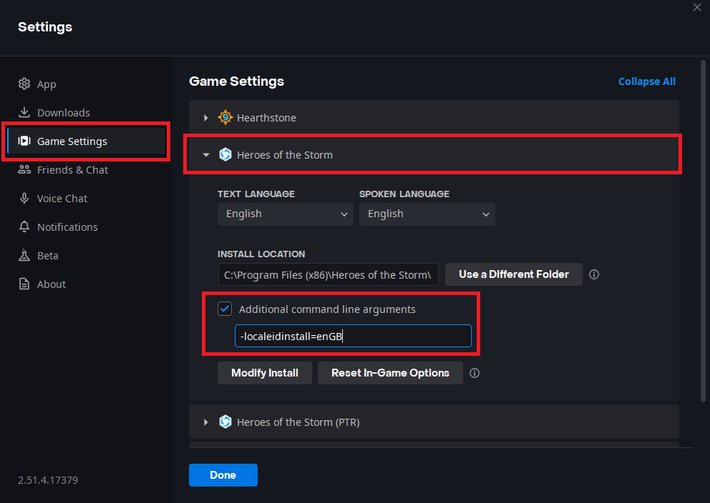Image resolution: width=710 pixels, height=503 pixels.
Task: Click the Friends & Chat people icon
Action: click(24, 169)
